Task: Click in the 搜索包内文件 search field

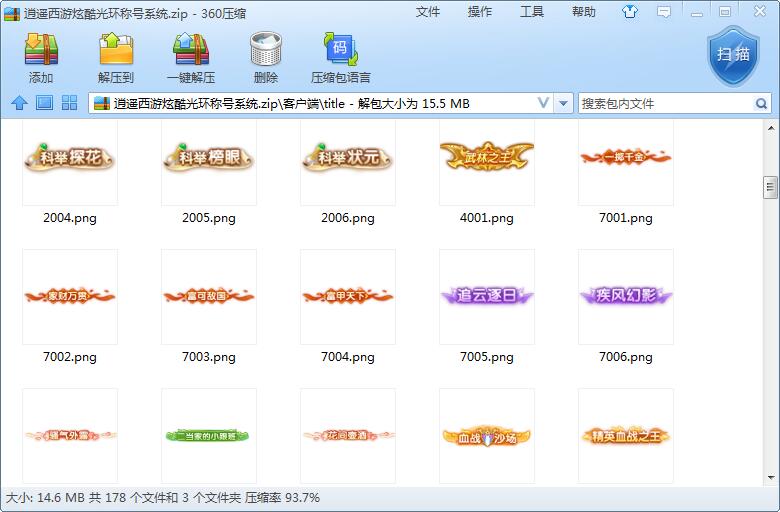Action: (x=664, y=103)
